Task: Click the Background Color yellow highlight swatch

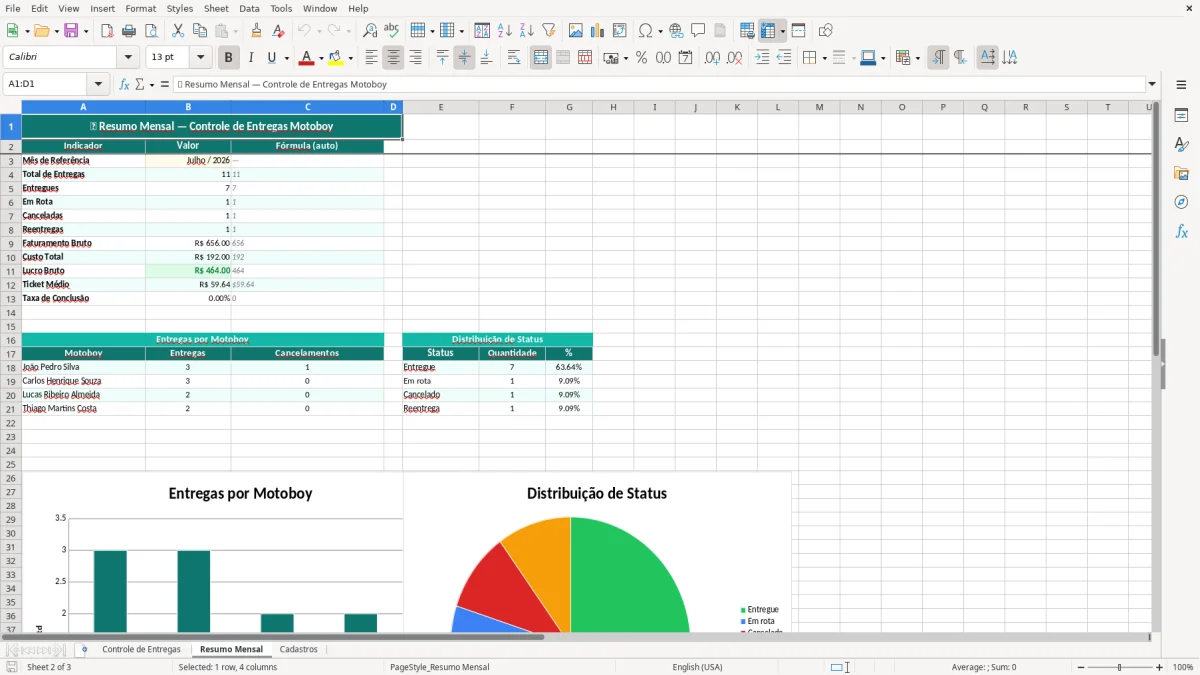Action: pyautogui.click(x=336, y=58)
